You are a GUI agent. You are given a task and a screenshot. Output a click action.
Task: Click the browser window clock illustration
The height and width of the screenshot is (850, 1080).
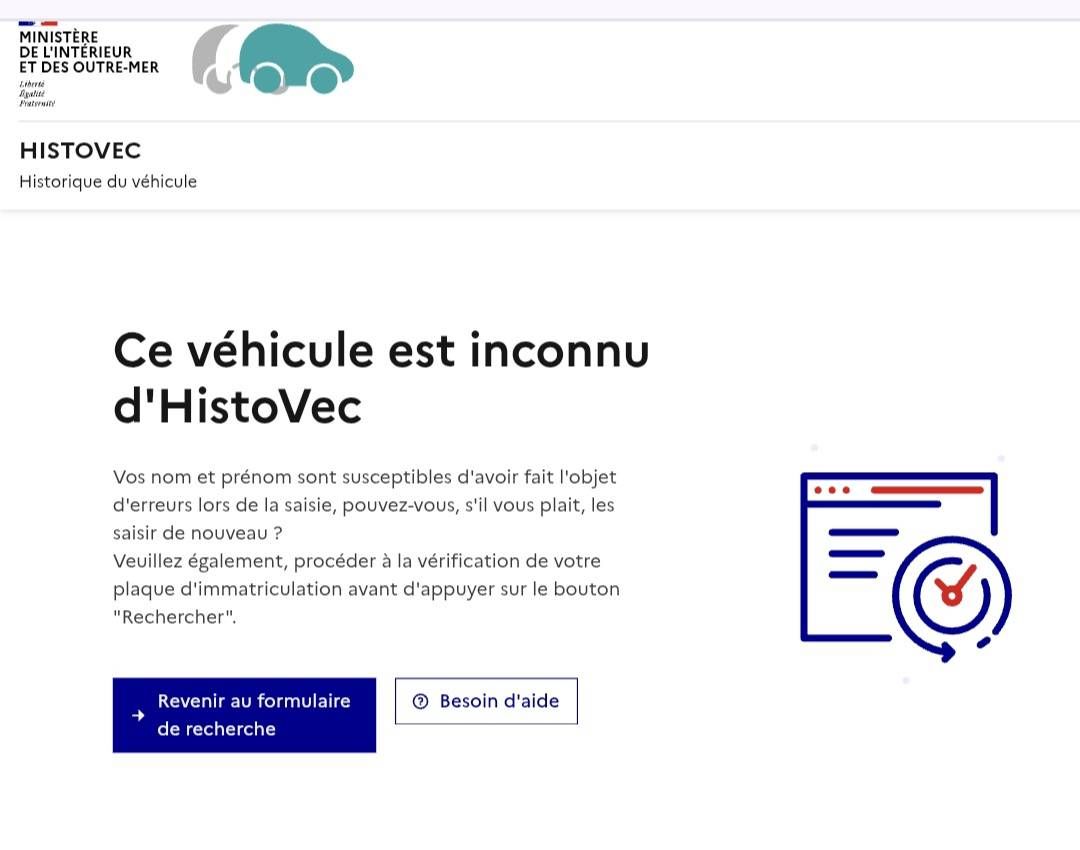[906, 566]
